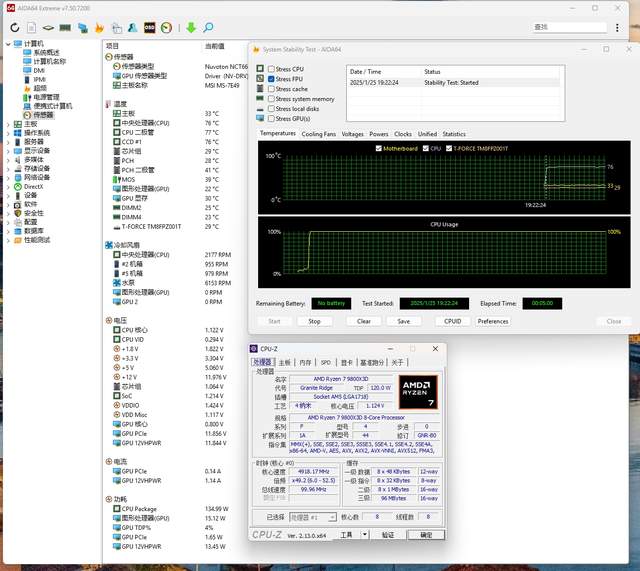Image resolution: width=640 pixels, height=571 pixels.
Task: Open the 内存 tab in CPU-Z
Action: pos(305,362)
